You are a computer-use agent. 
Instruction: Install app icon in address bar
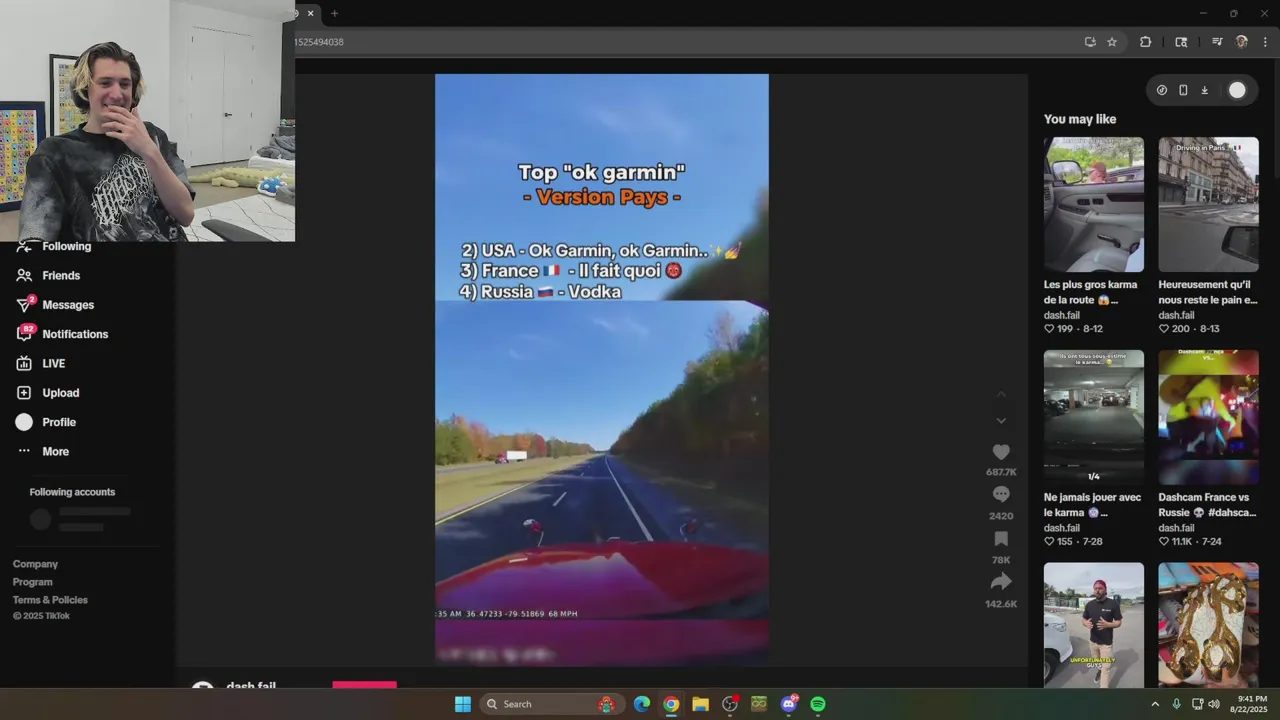pos(1090,42)
